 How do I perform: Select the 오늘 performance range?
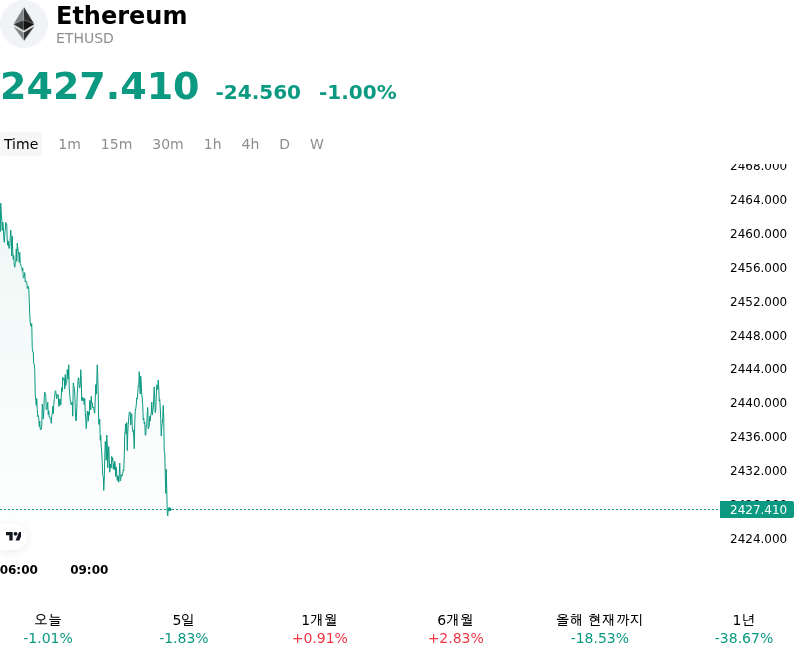point(48,629)
